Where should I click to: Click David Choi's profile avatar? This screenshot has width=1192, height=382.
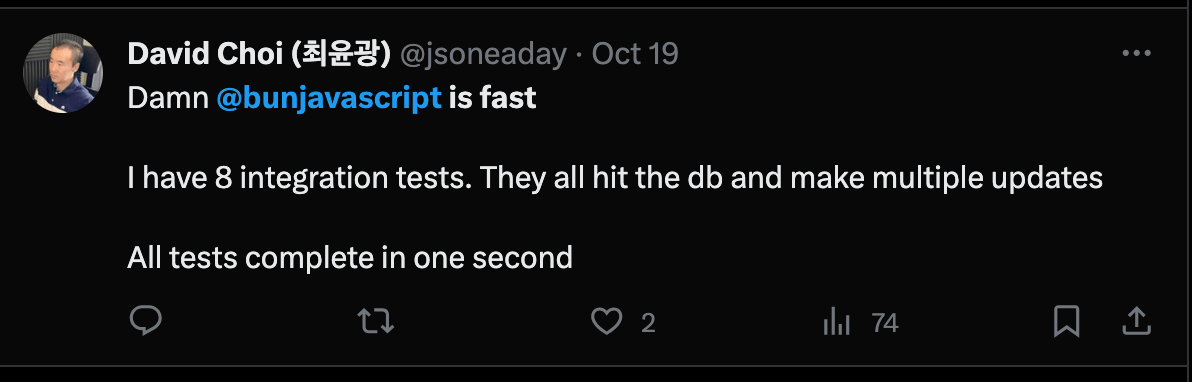pyautogui.click(x=64, y=73)
